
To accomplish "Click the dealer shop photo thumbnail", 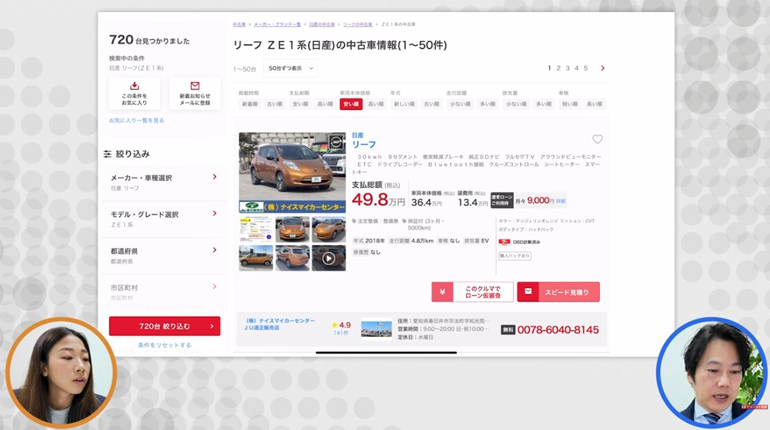I will click(376, 329).
